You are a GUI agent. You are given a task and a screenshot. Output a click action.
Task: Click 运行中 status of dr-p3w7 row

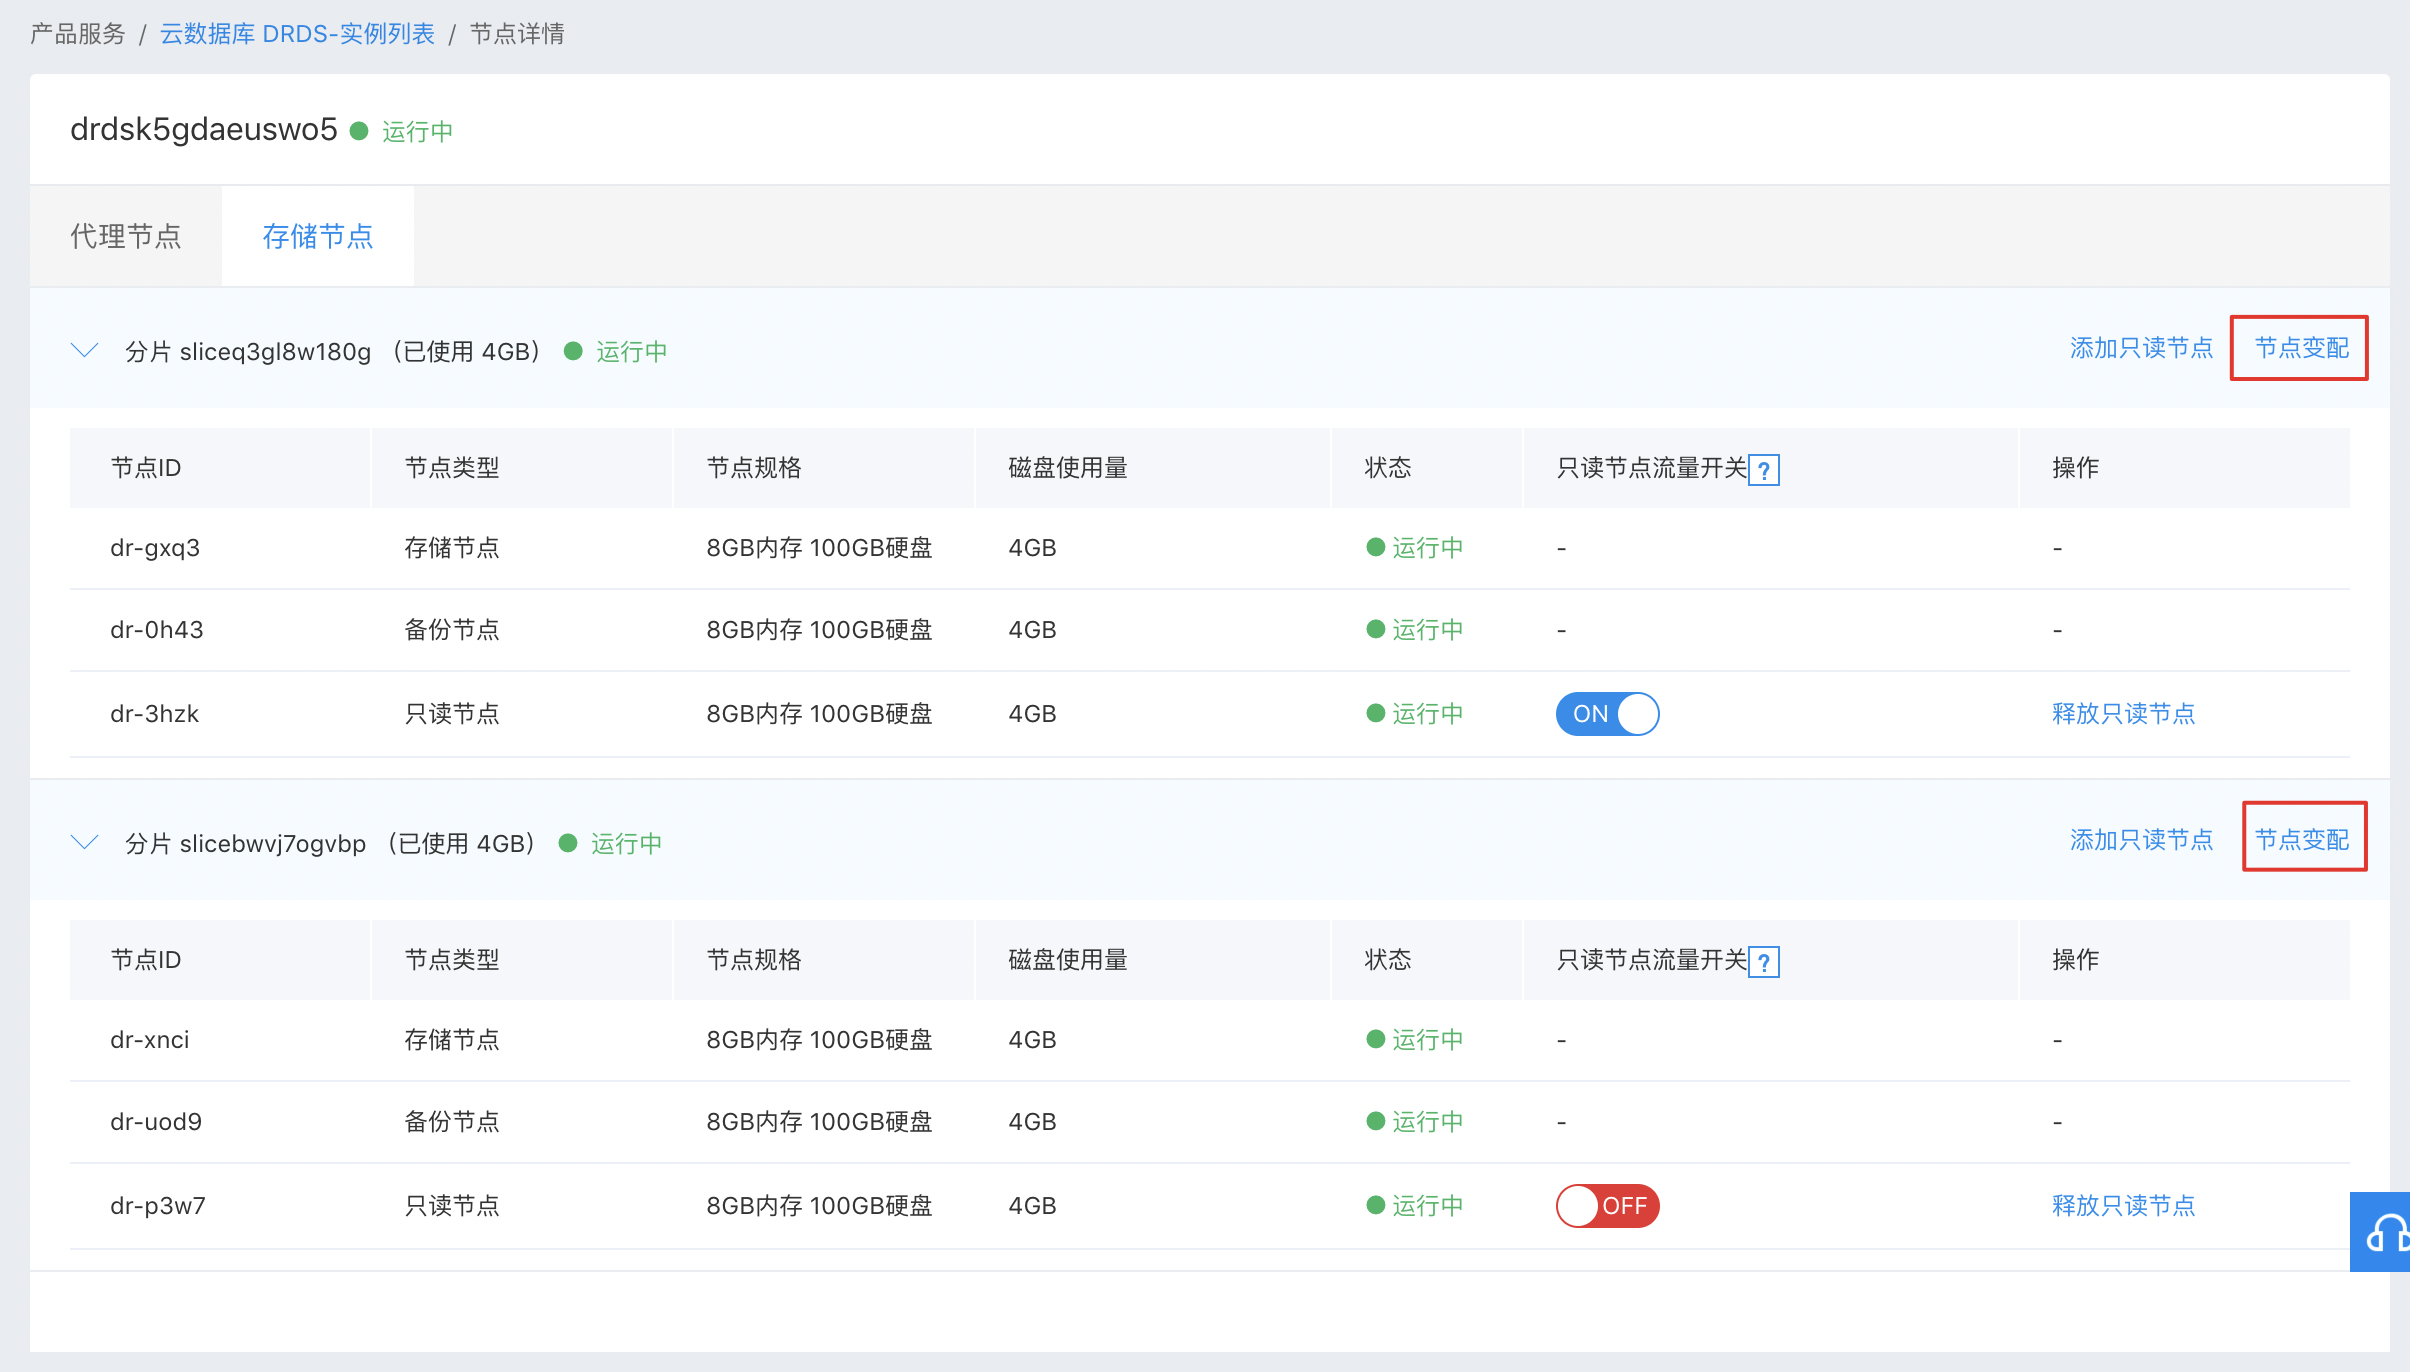click(1414, 1206)
